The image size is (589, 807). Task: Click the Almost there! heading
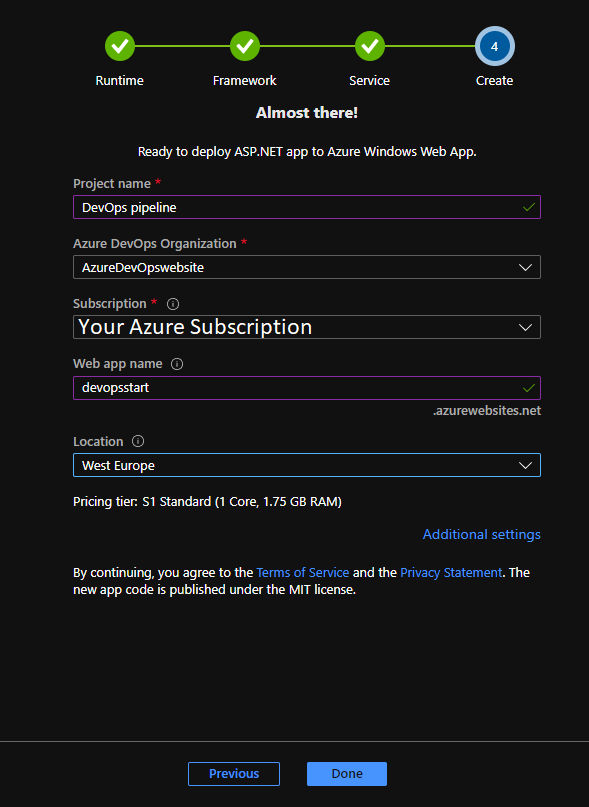(x=307, y=113)
